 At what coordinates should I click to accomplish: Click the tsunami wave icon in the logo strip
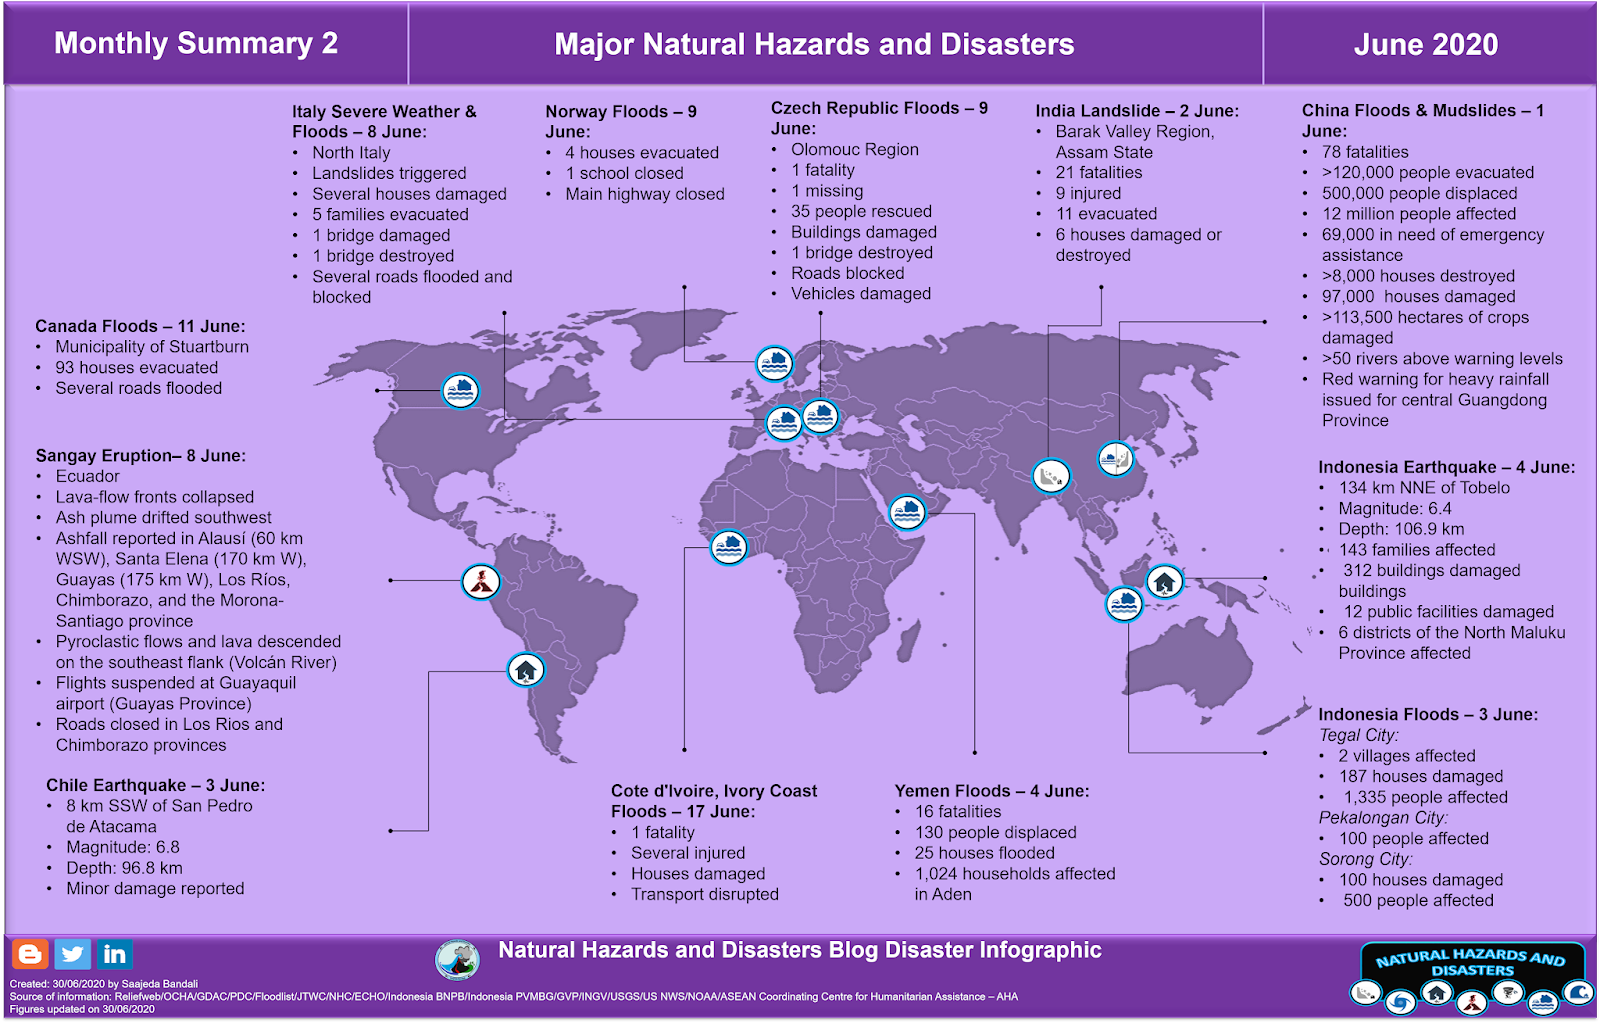coord(1578,992)
